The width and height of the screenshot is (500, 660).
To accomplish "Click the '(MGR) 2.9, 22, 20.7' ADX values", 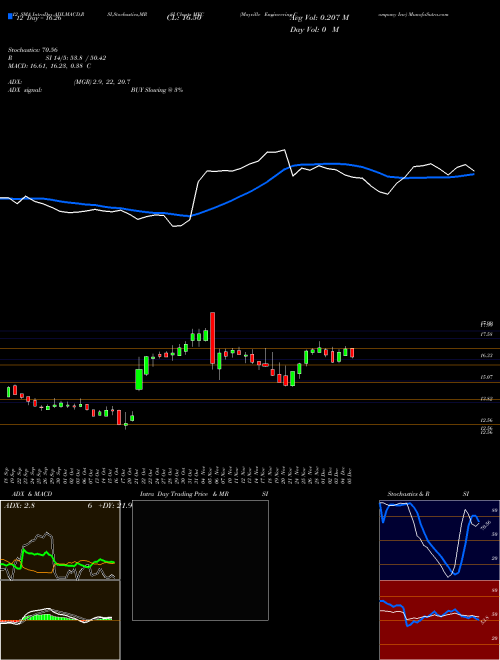I will click(x=101, y=82).
